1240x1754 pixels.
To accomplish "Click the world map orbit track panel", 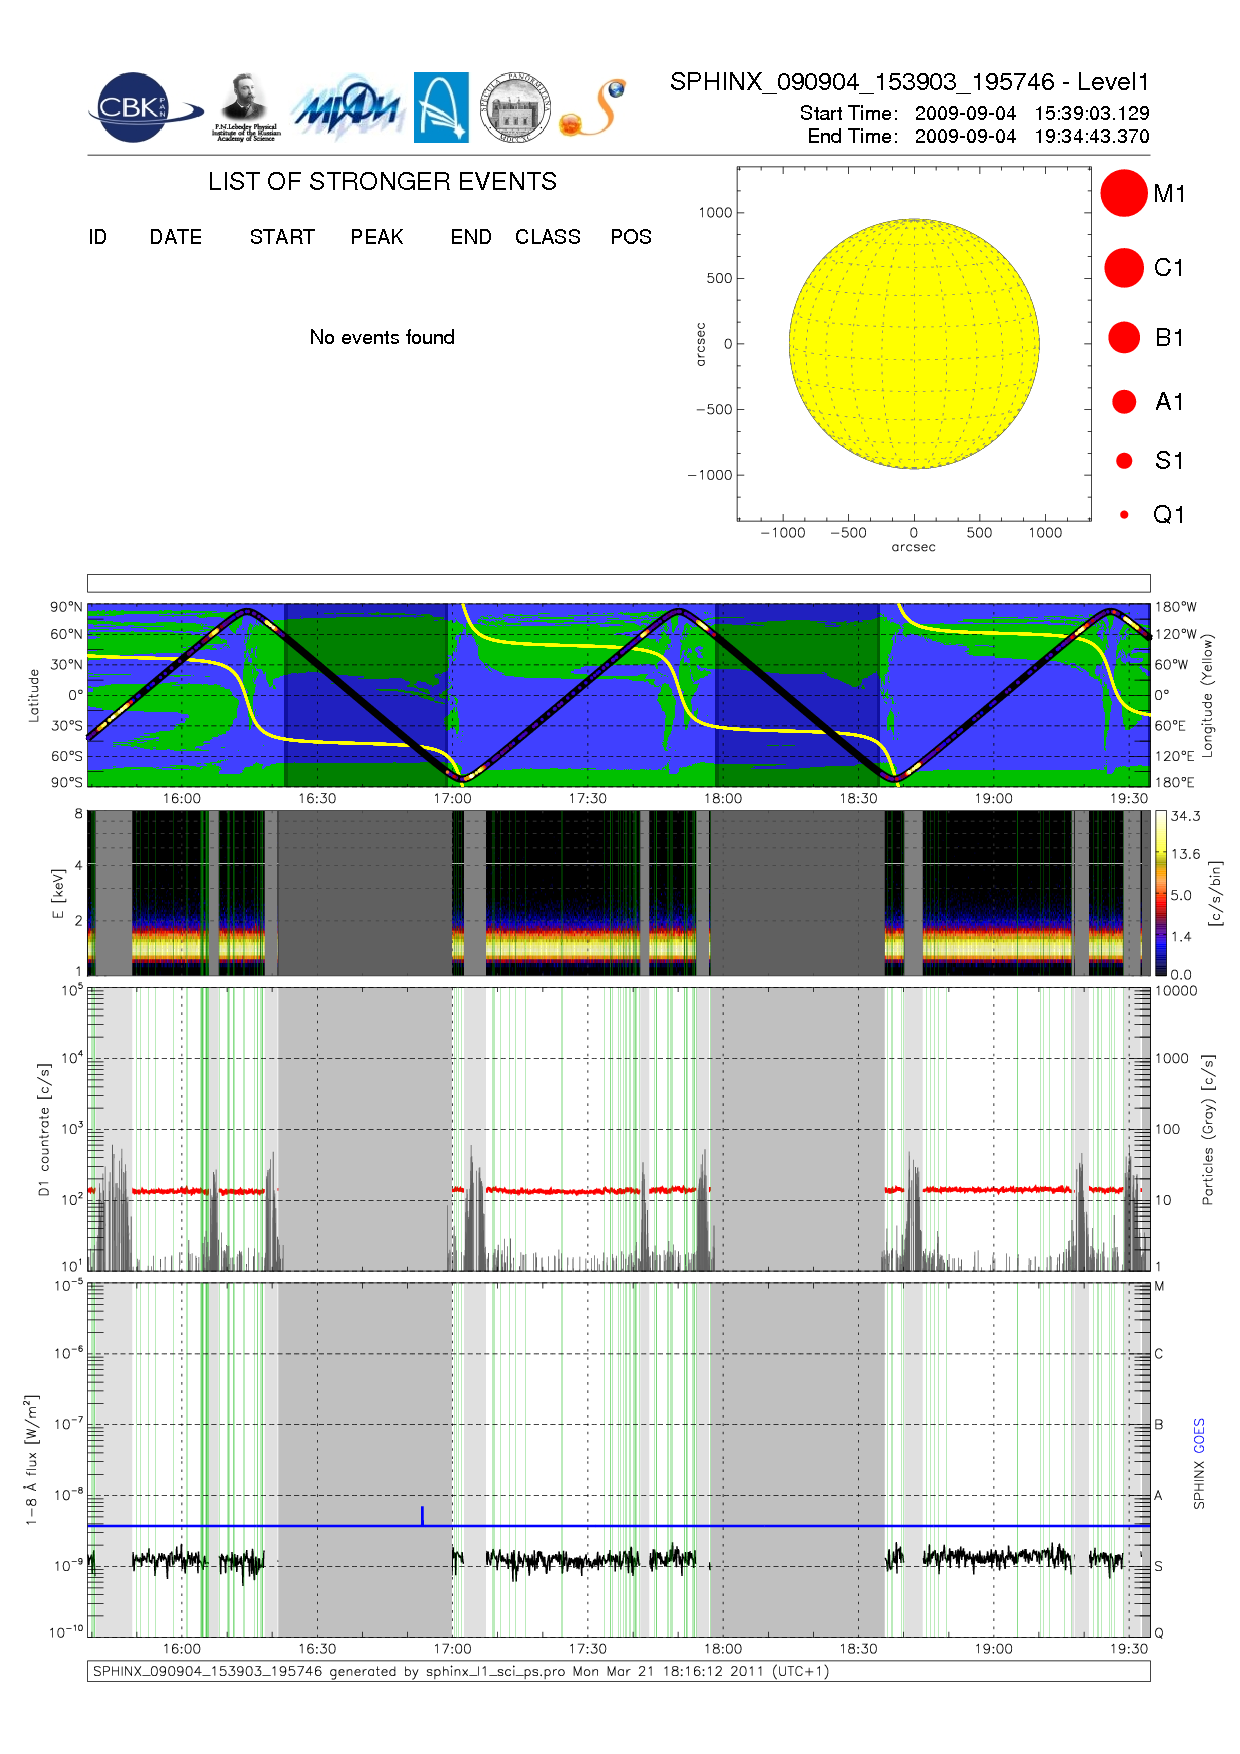I will coord(618,694).
